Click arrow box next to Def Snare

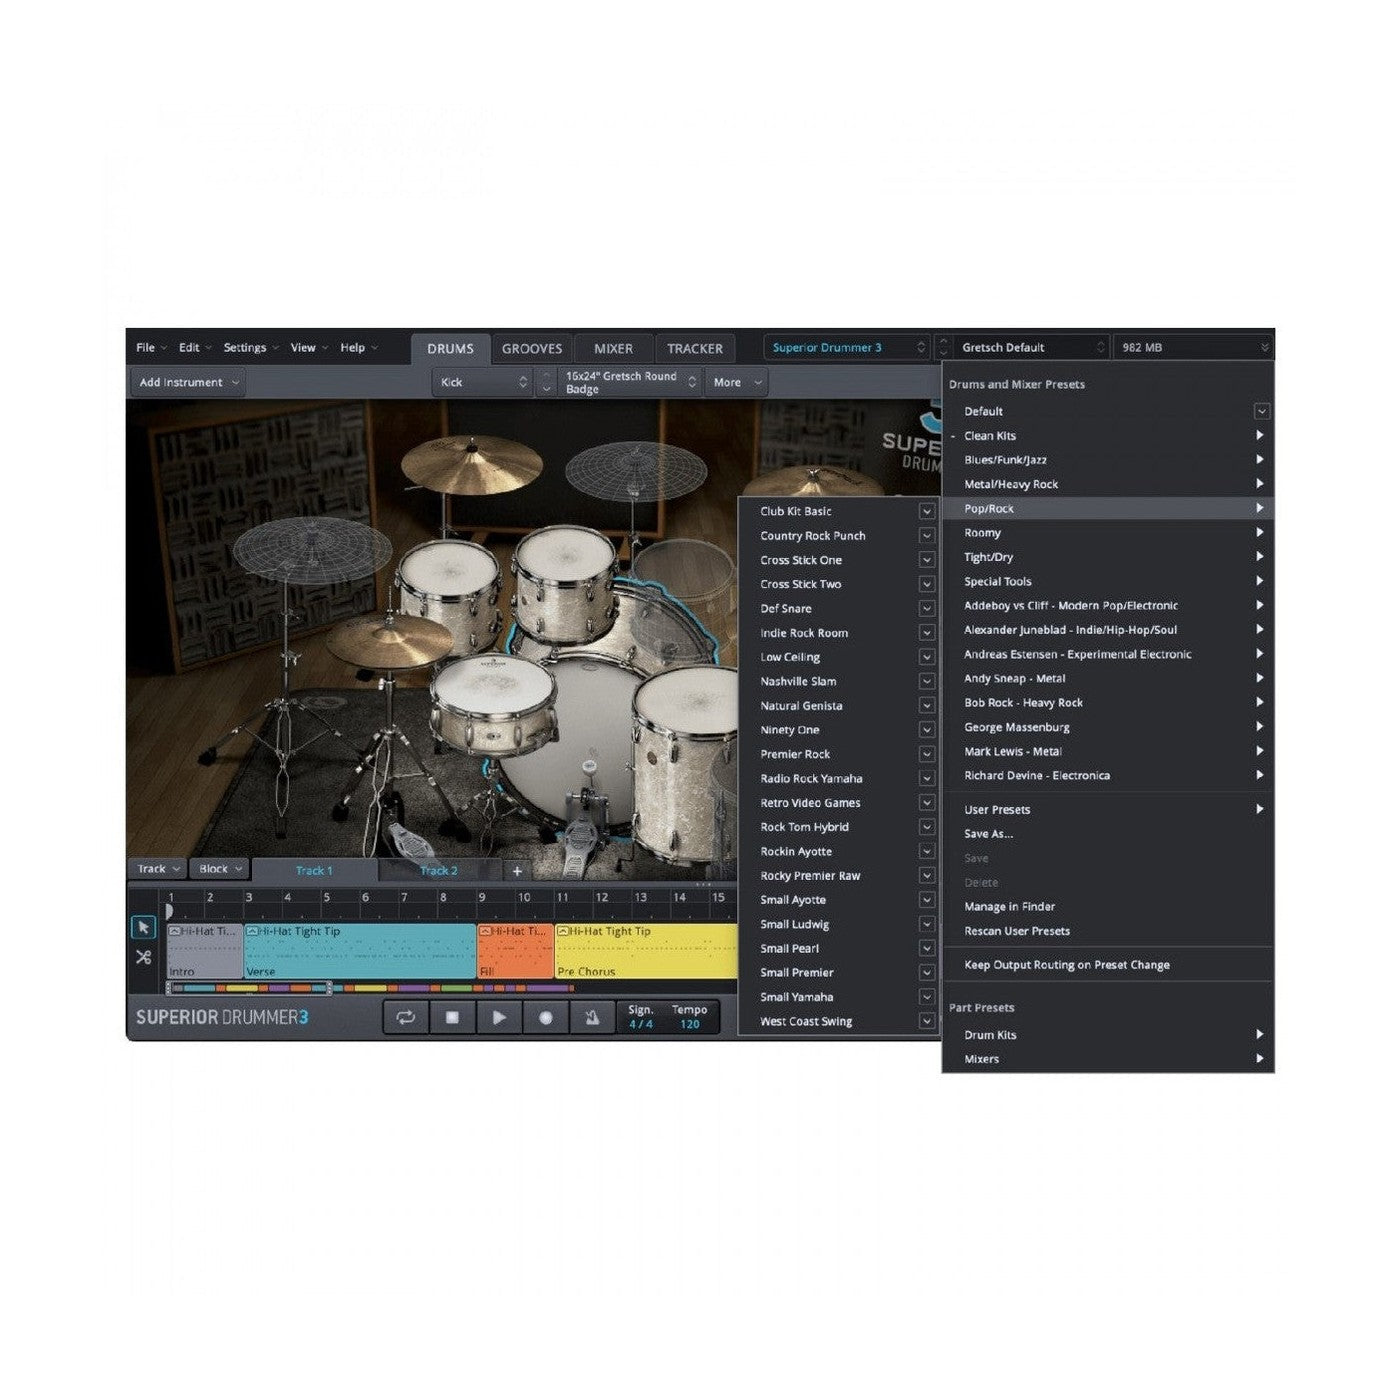click(x=927, y=609)
